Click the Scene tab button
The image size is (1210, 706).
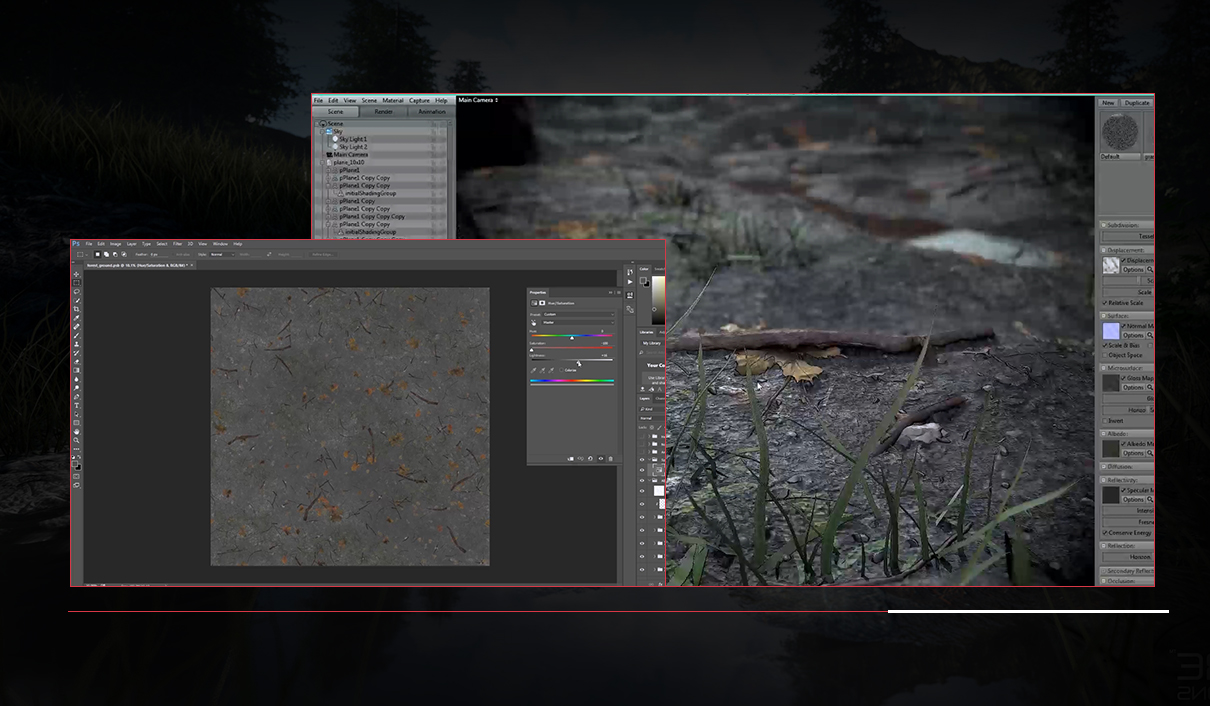click(336, 112)
